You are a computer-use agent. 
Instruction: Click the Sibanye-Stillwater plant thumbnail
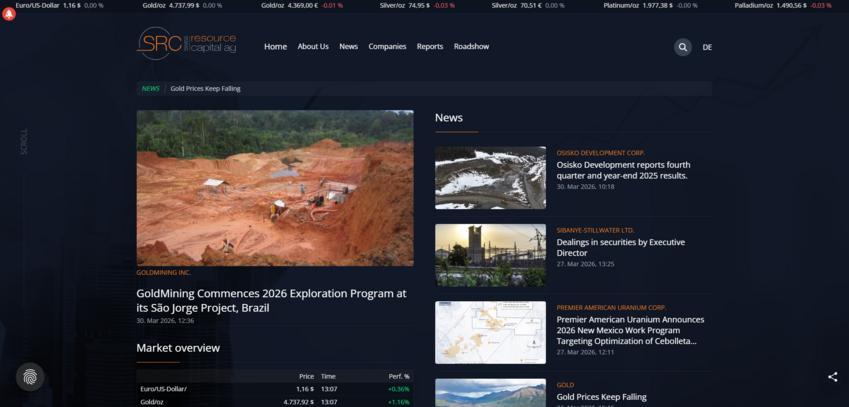click(490, 255)
